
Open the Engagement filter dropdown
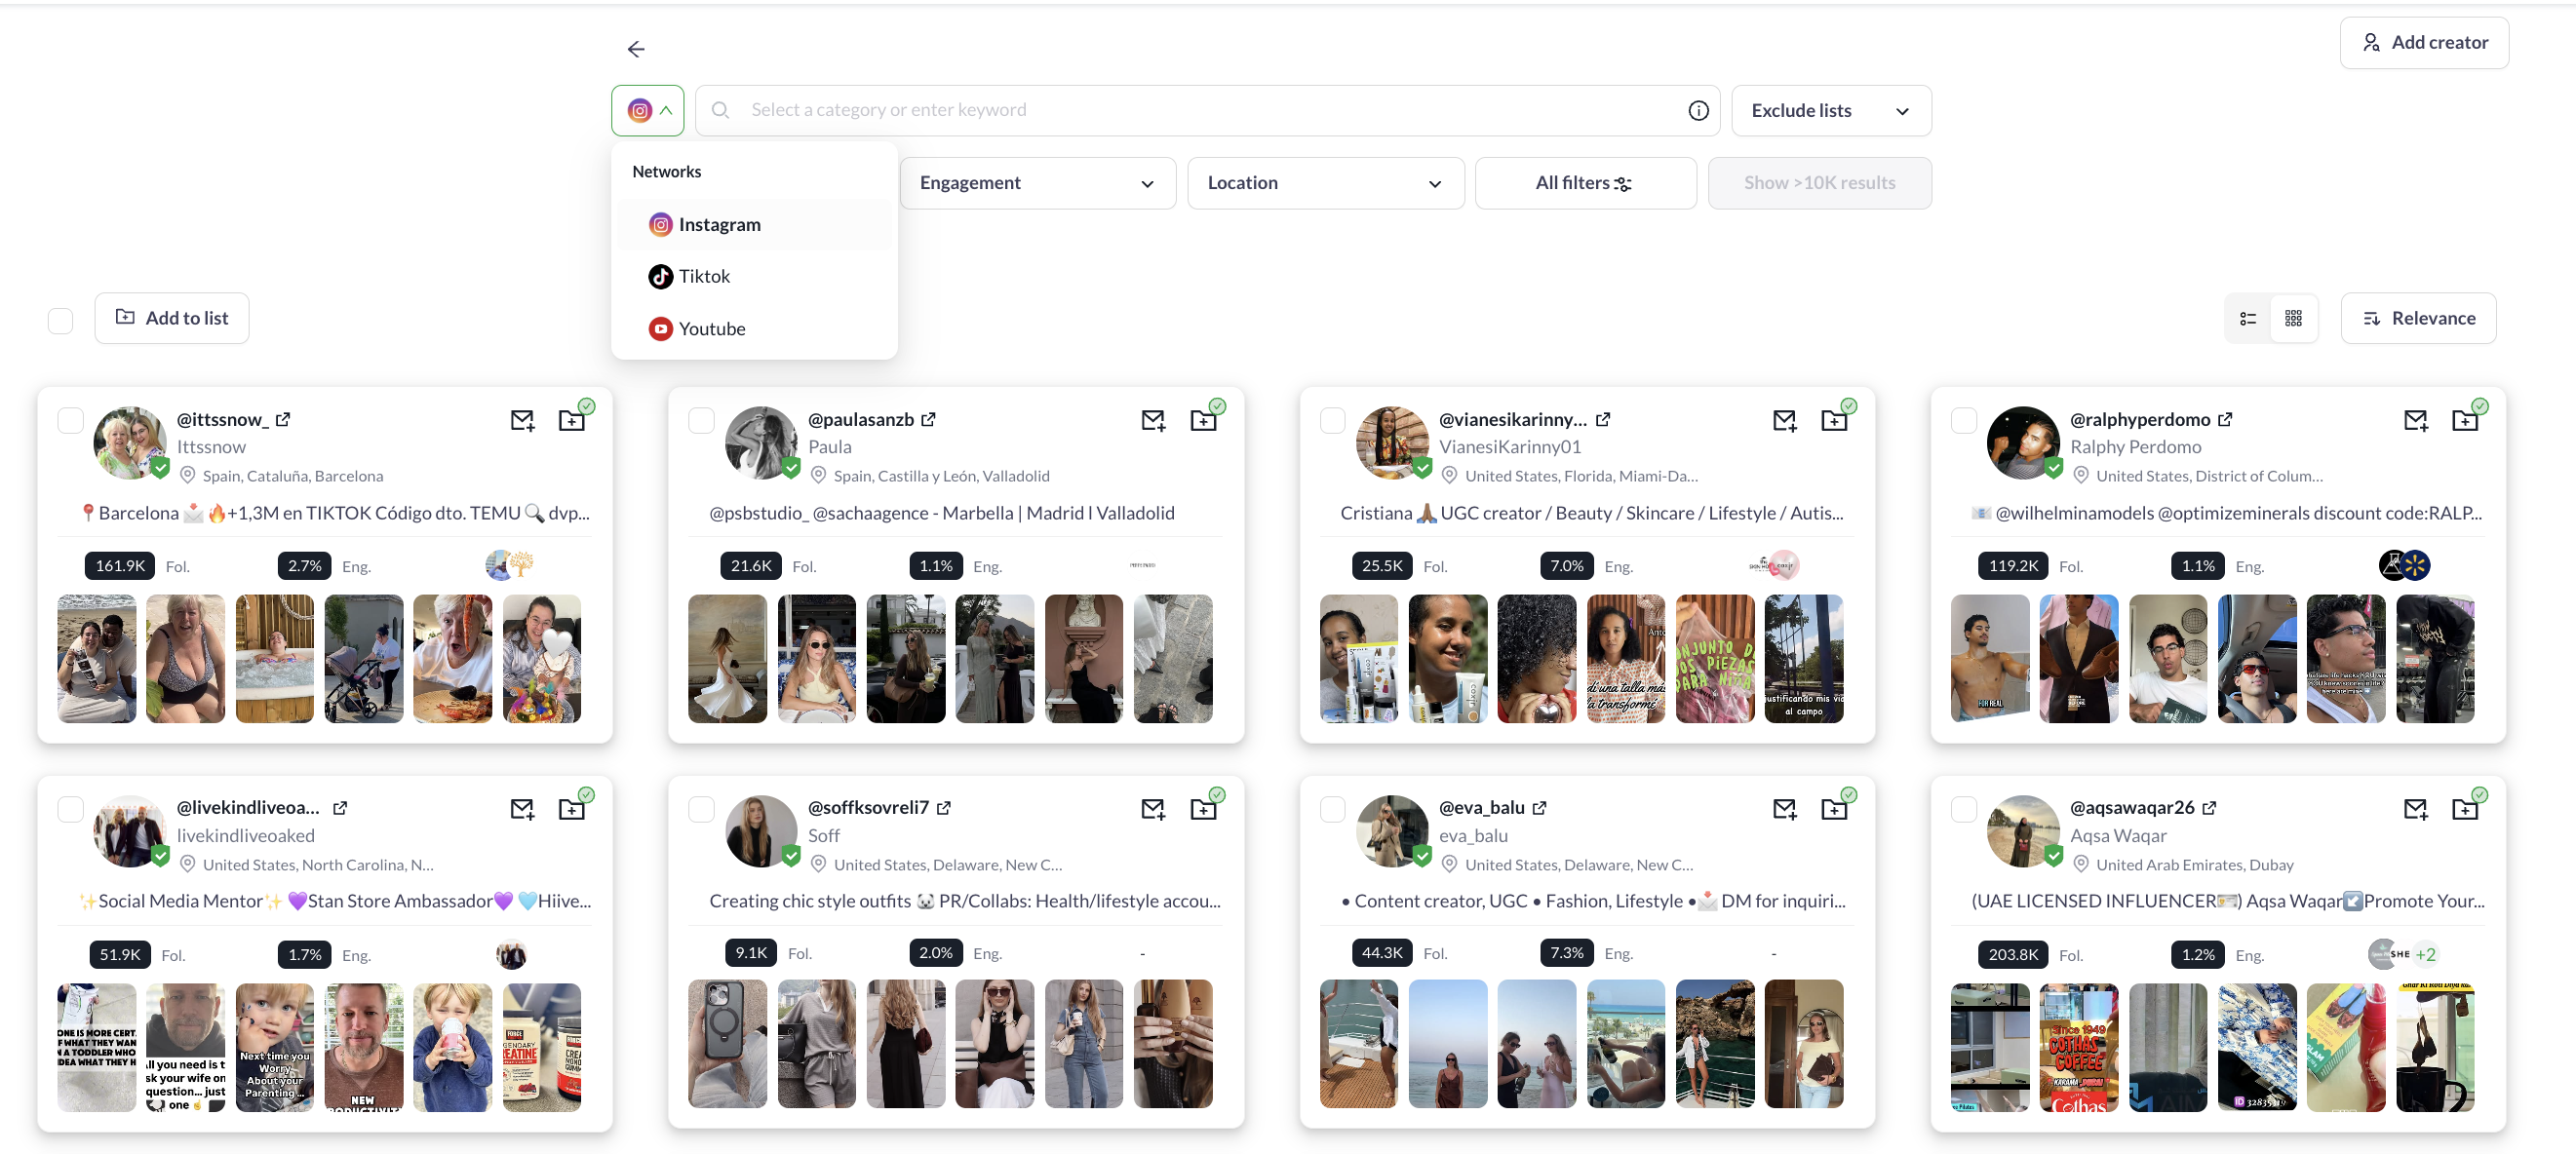1037,183
